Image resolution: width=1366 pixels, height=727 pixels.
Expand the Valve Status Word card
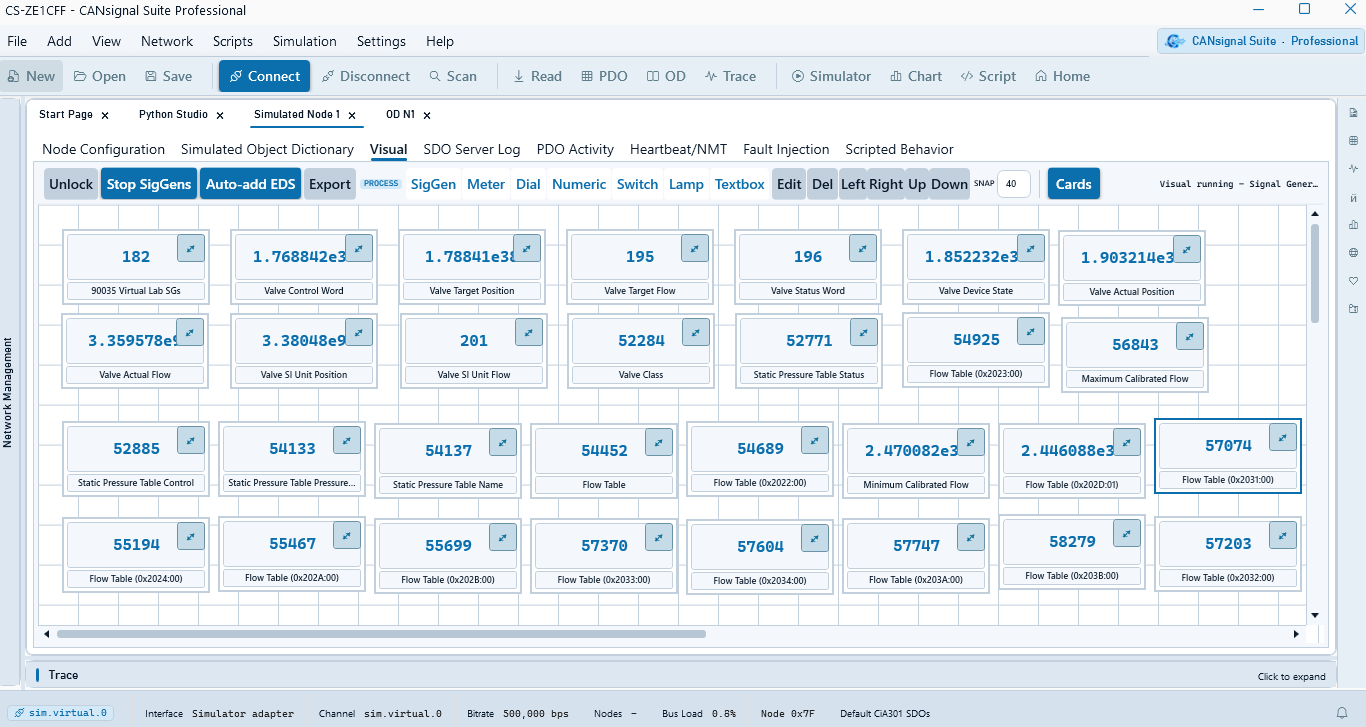(863, 248)
